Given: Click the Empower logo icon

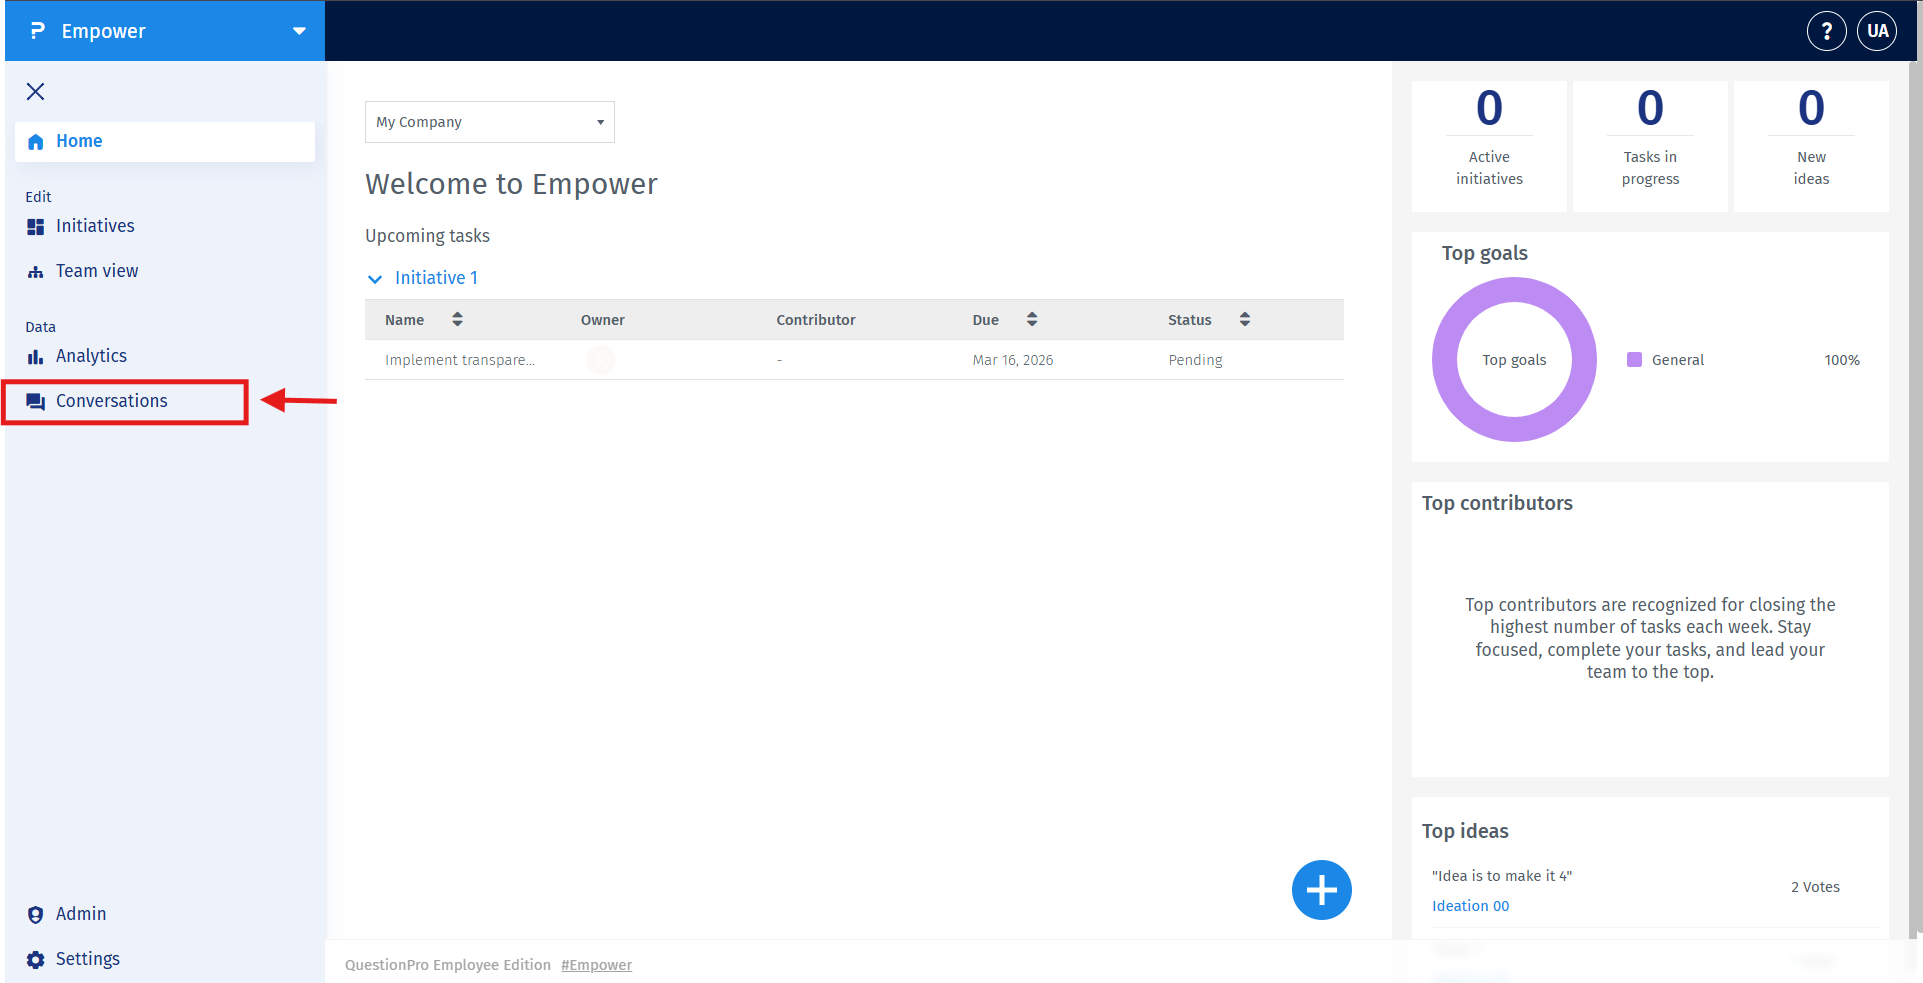Looking at the screenshot, I should click(x=37, y=30).
